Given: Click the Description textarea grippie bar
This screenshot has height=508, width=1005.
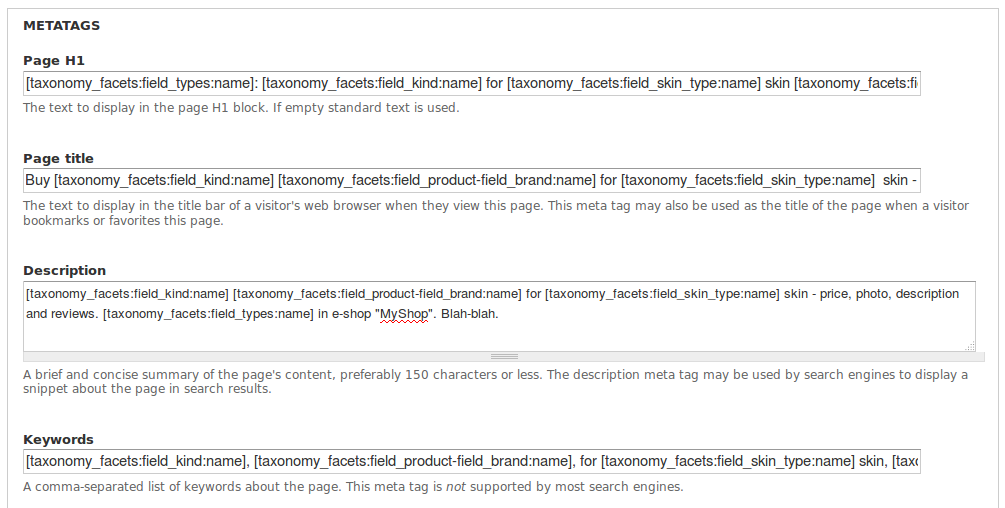Looking at the screenshot, I should point(504,356).
